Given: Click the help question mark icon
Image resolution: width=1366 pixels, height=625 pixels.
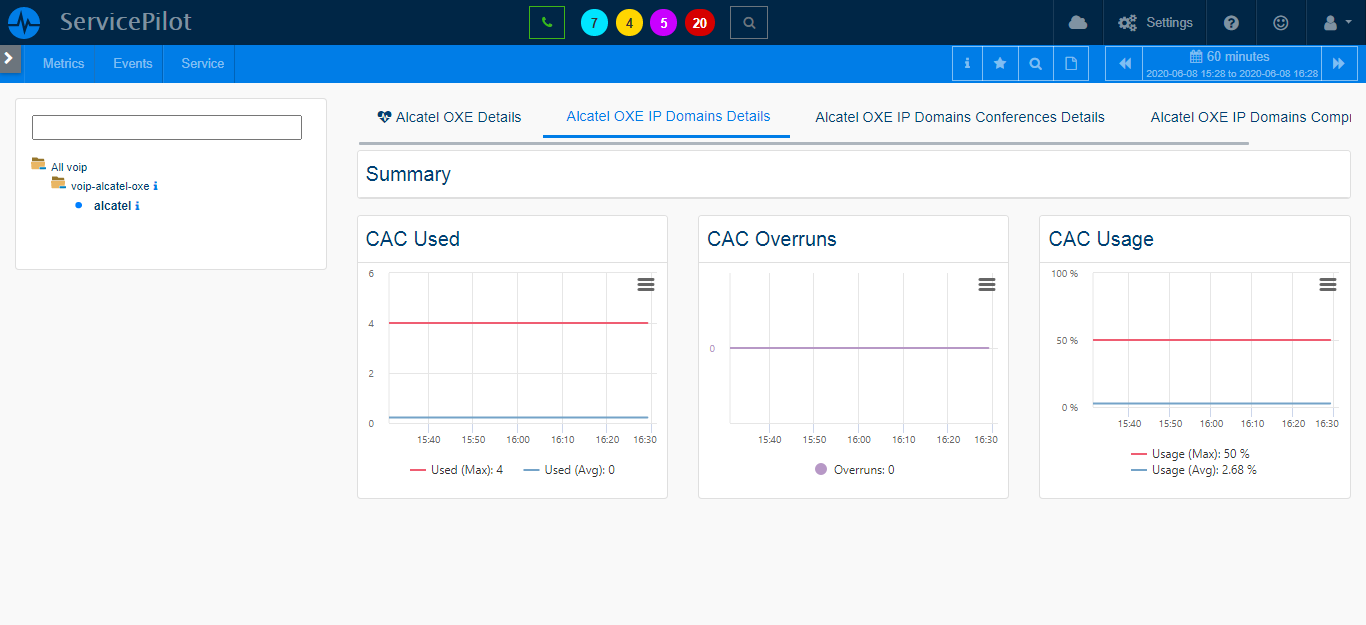Looking at the screenshot, I should tap(1231, 22).
